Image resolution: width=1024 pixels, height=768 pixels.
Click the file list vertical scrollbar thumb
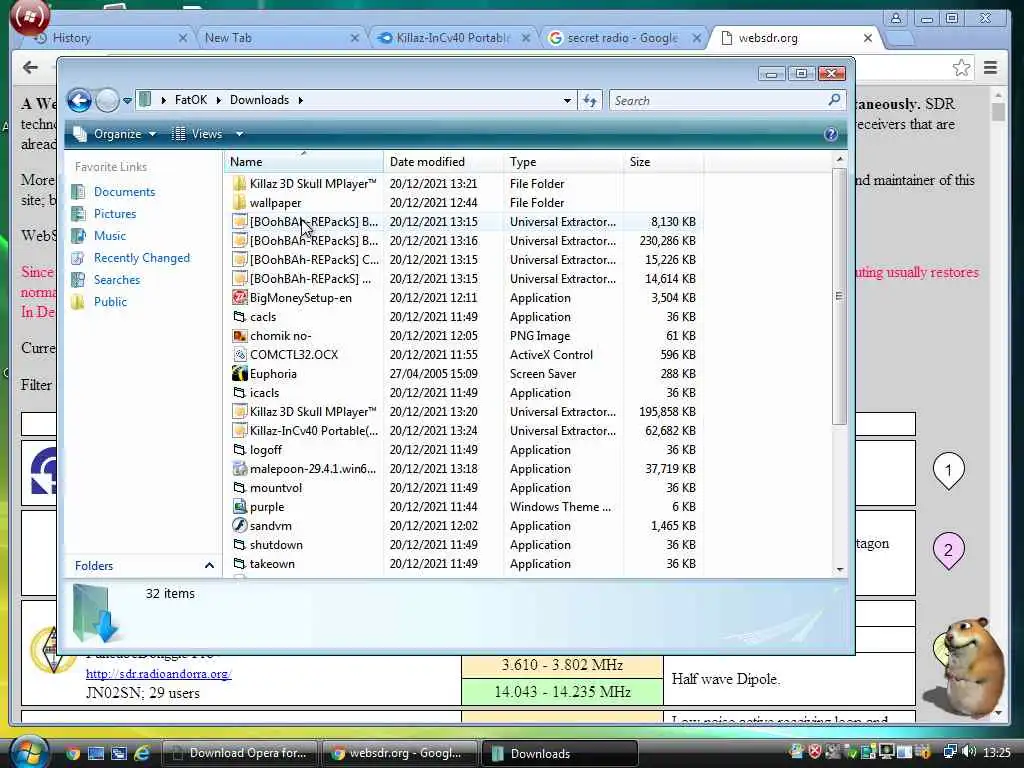point(840,297)
